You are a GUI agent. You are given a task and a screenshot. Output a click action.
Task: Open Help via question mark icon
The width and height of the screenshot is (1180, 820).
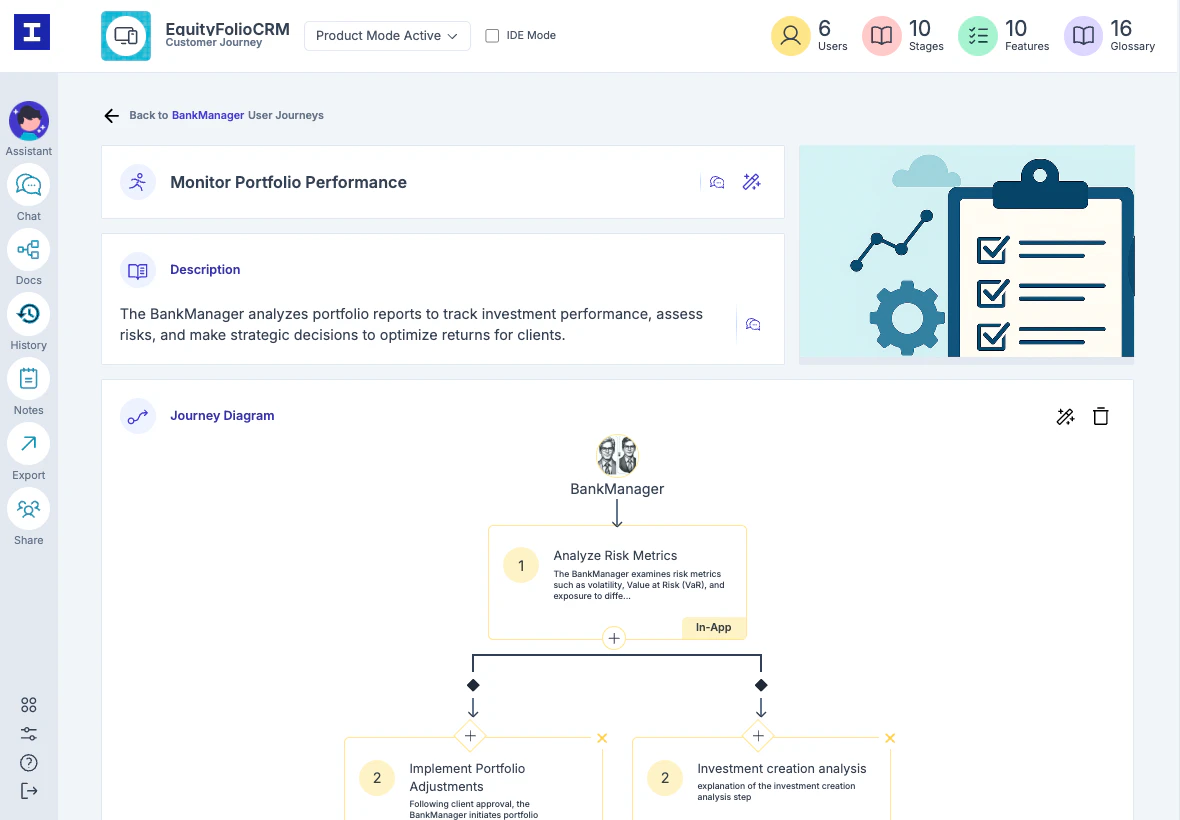28,763
